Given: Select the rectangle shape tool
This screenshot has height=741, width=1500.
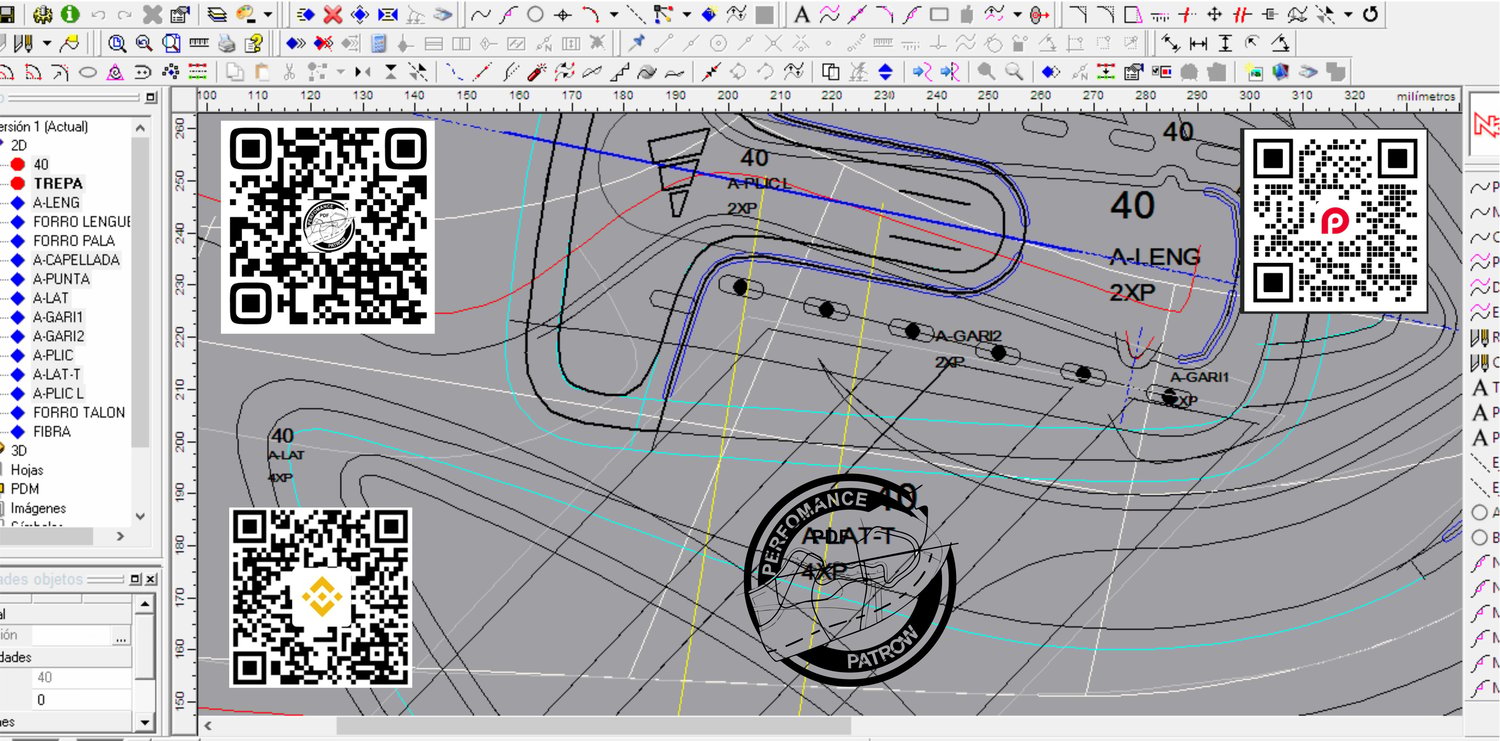Looking at the screenshot, I should pyautogui.click(x=939, y=15).
